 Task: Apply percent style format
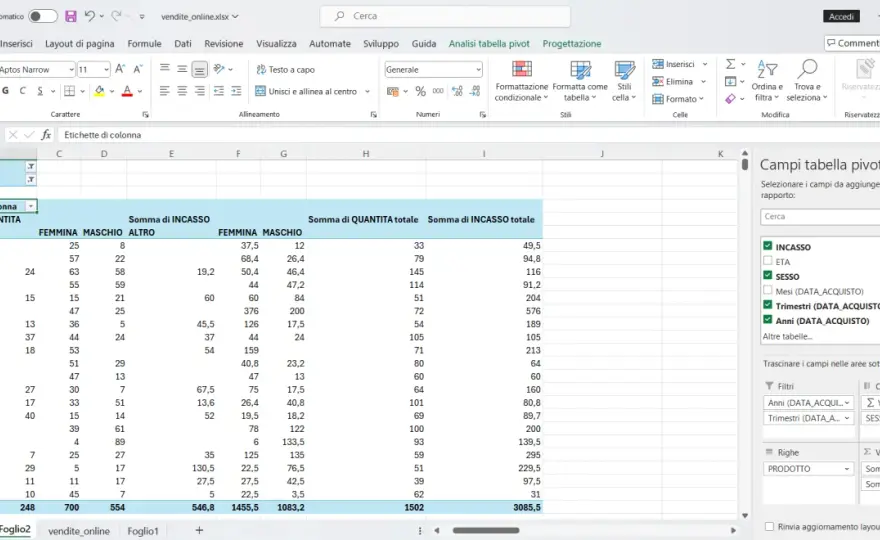click(x=420, y=91)
